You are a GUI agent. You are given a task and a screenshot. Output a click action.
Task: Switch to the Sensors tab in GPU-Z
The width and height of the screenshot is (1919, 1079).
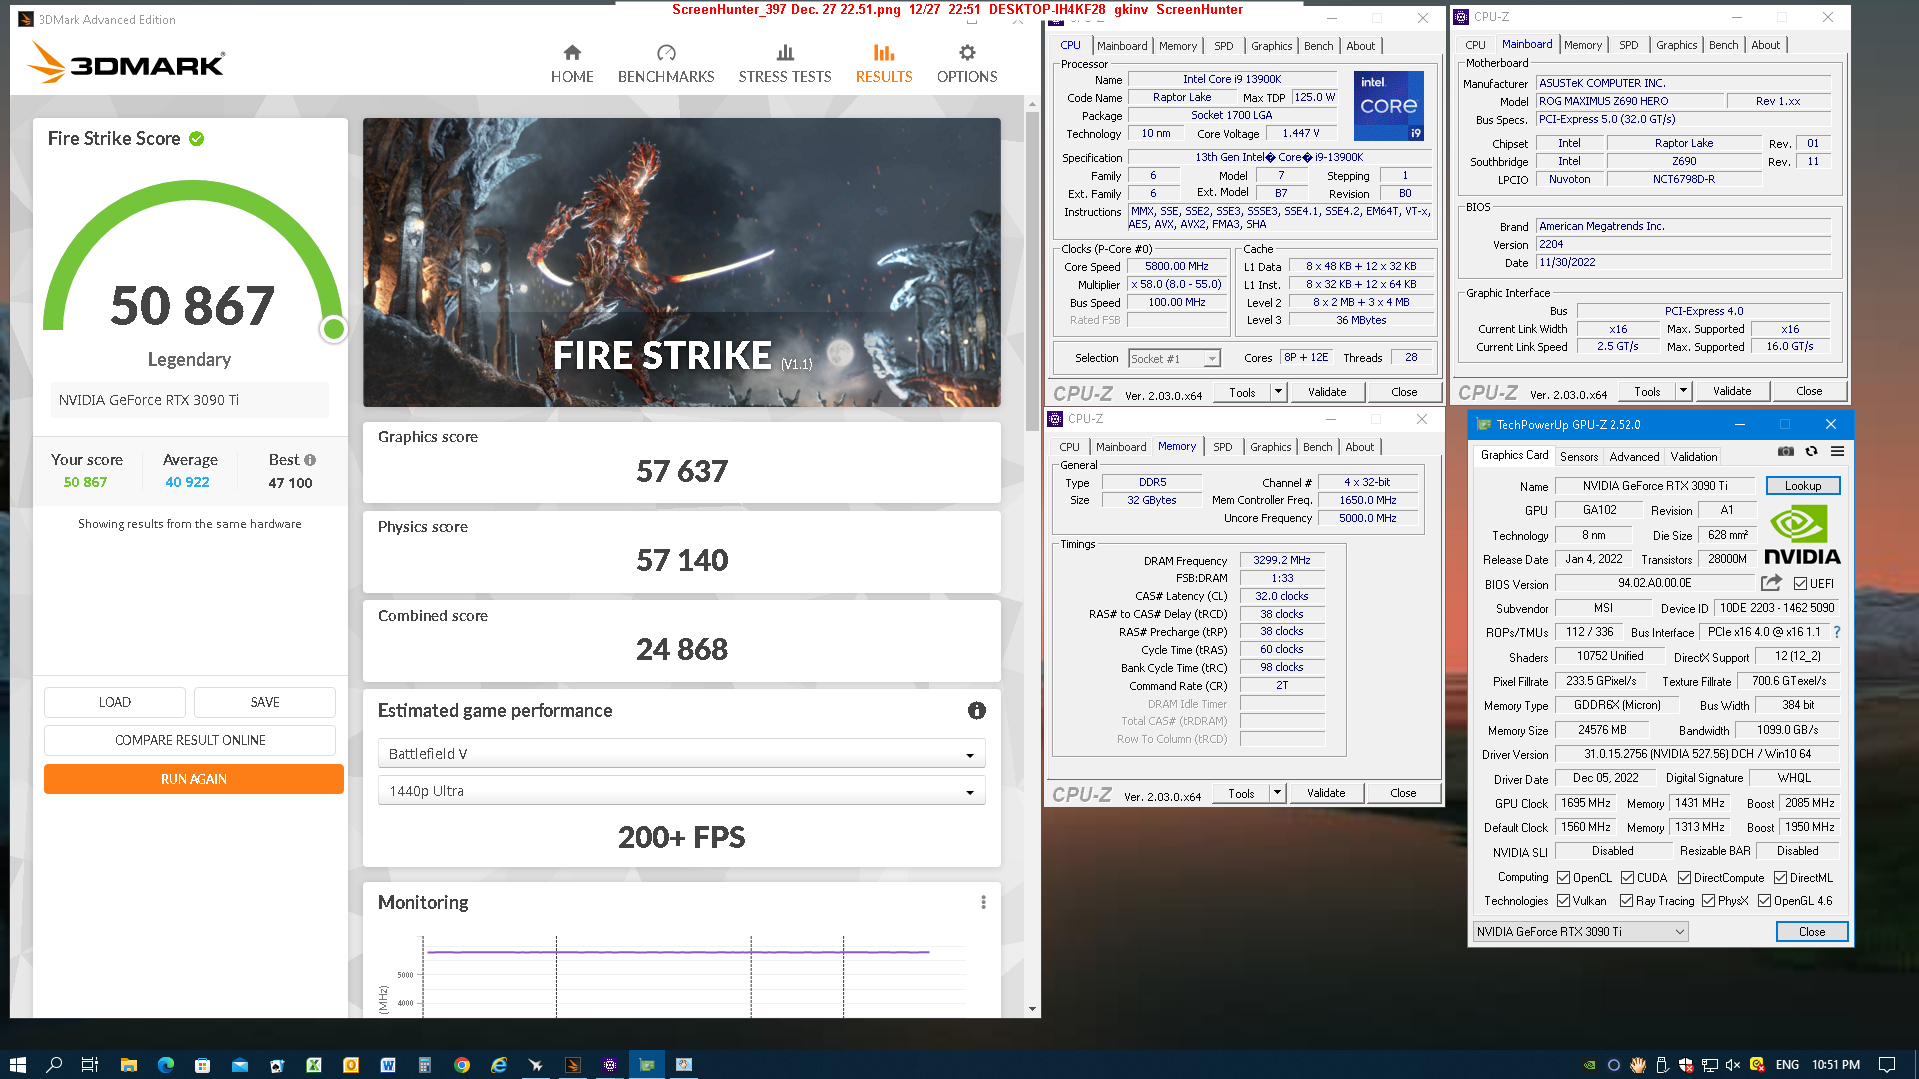pyautogui.click(x=1579, y=456)
